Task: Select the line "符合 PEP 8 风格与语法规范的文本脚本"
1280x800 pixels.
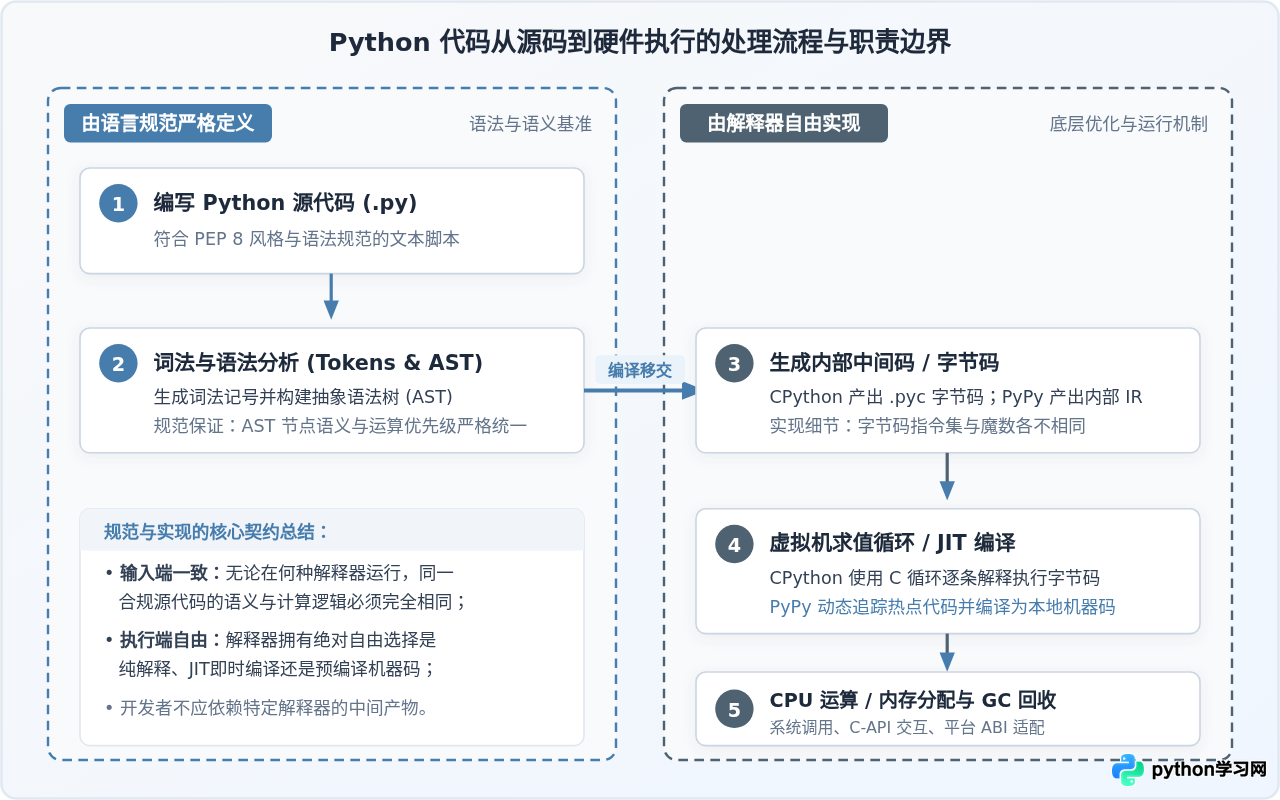Action: tap(307, 240)
